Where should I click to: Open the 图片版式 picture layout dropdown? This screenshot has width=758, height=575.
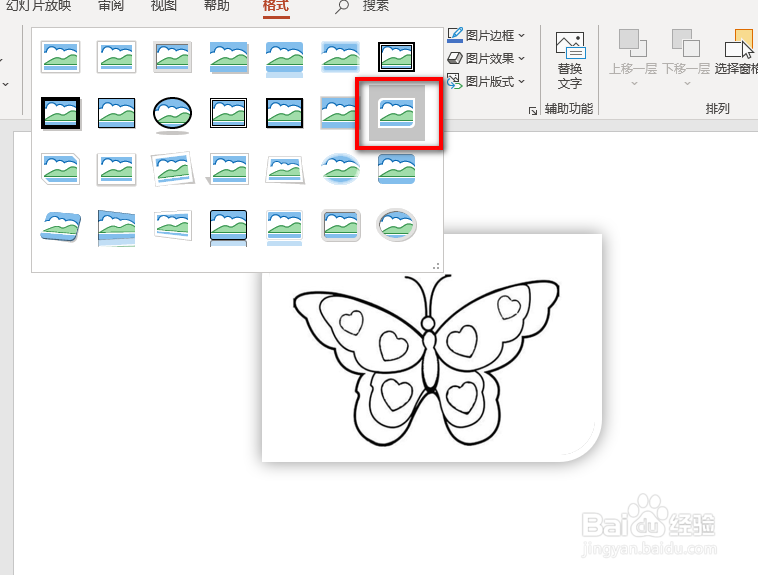click(486, 81)
